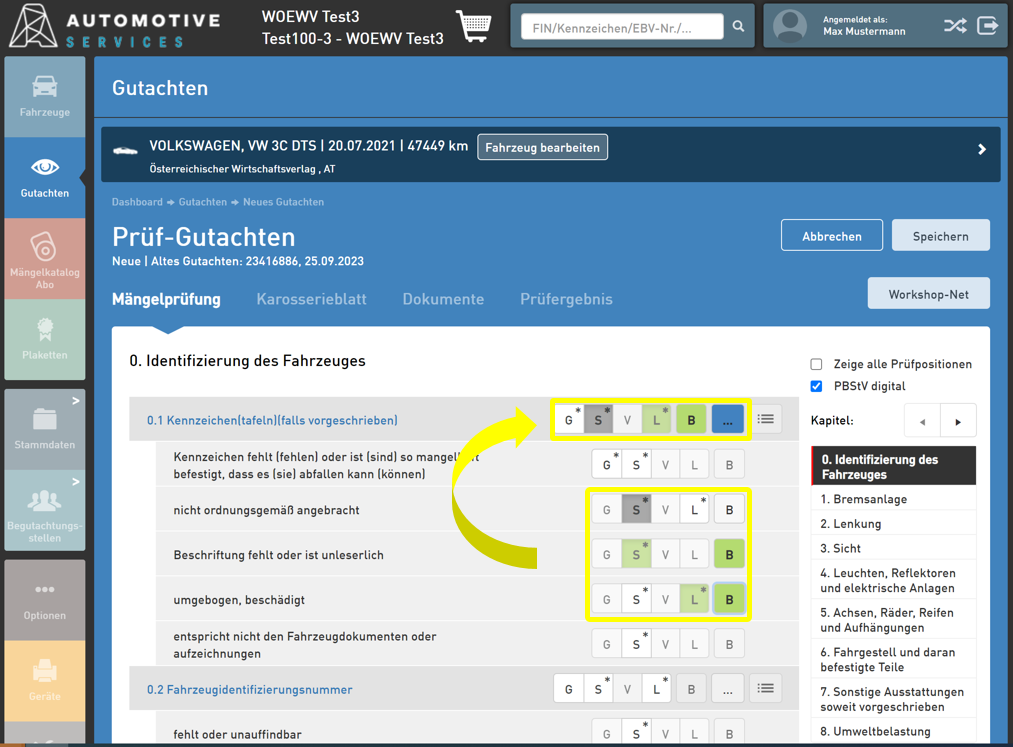Switch to the Prüfergebnis tab
This screenshot has height=747, width=1013.
(566, 299)
